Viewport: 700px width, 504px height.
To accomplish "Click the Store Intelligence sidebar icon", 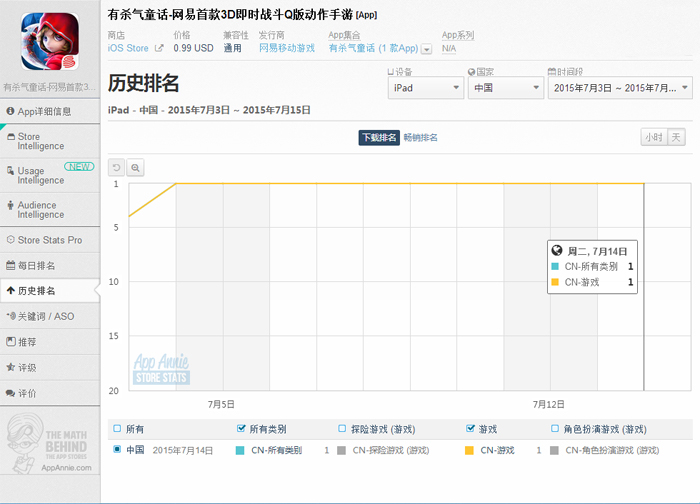I will (x=11, y=137).
